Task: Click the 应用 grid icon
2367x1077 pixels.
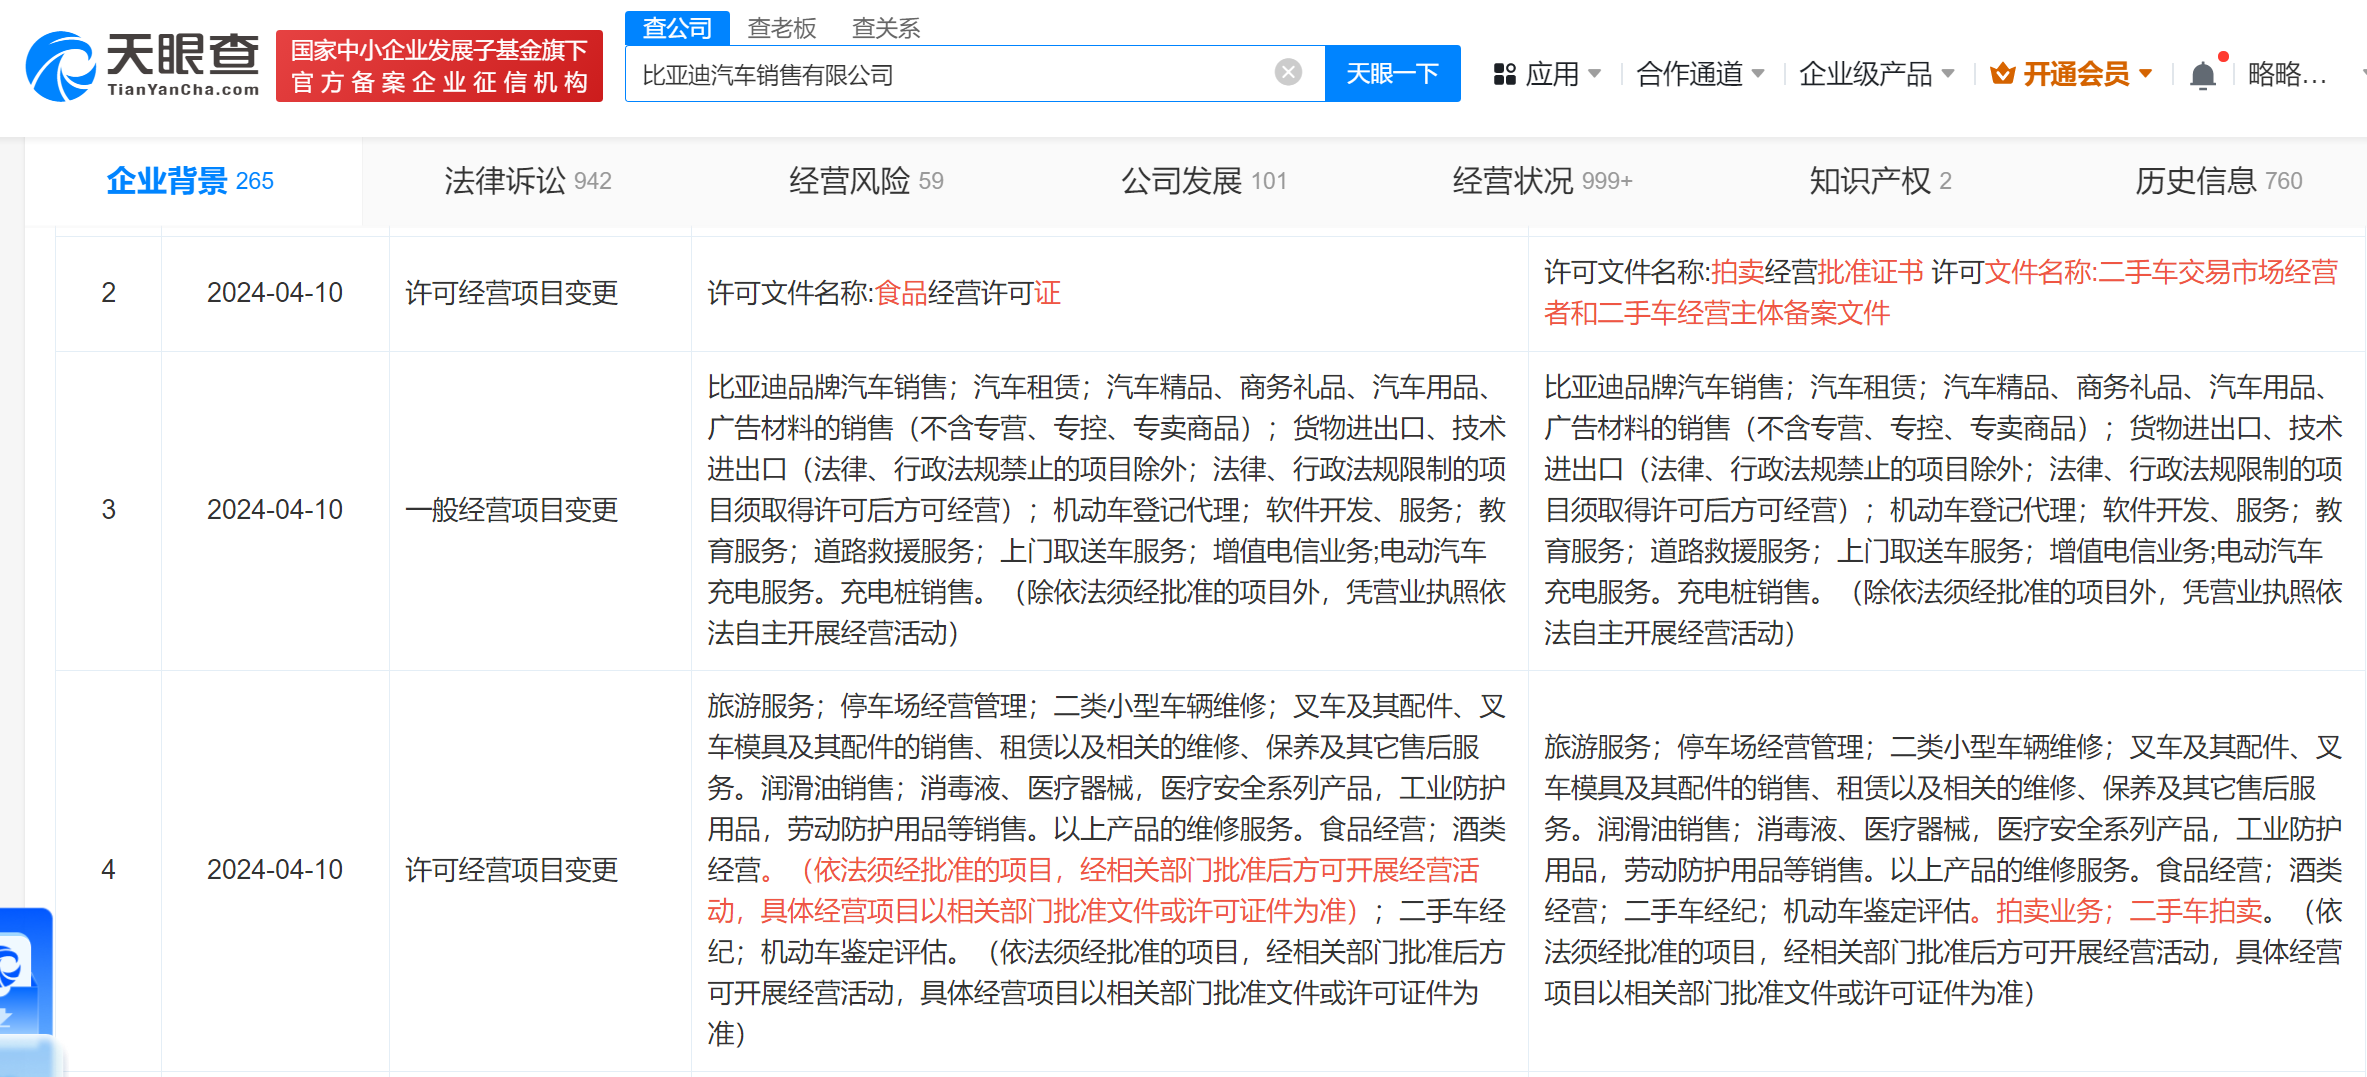Action: click(x=1504, y=74)
